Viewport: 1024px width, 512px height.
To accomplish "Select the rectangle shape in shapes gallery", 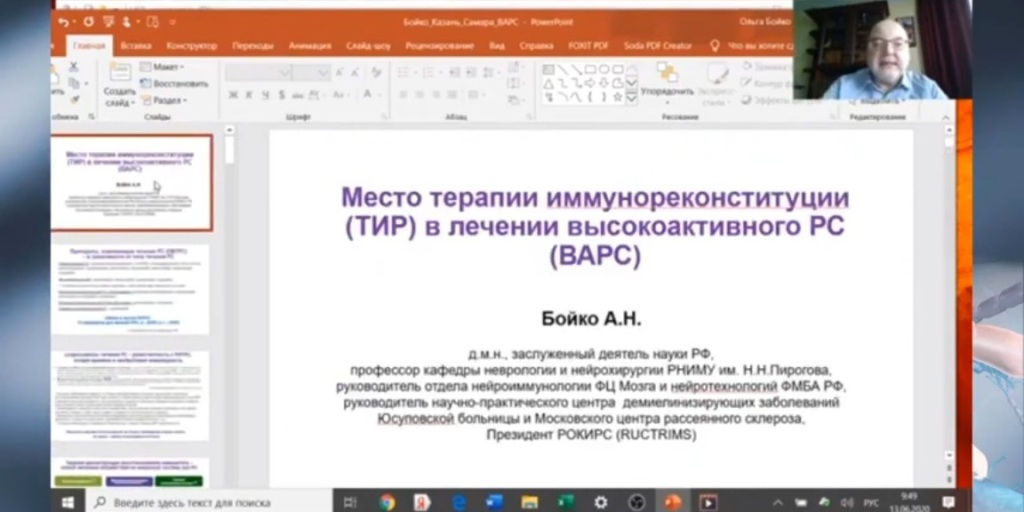I will 590,69.
